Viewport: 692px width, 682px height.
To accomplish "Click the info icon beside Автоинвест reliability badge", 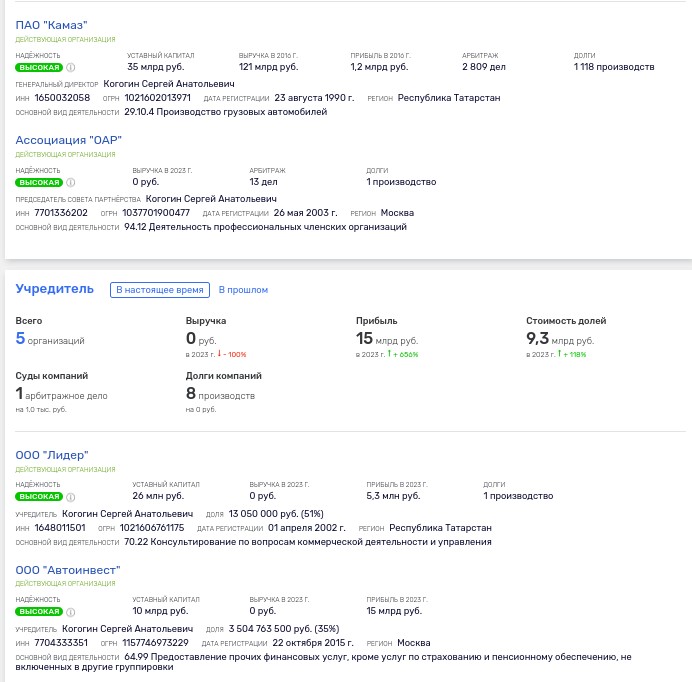I will 71,612.
